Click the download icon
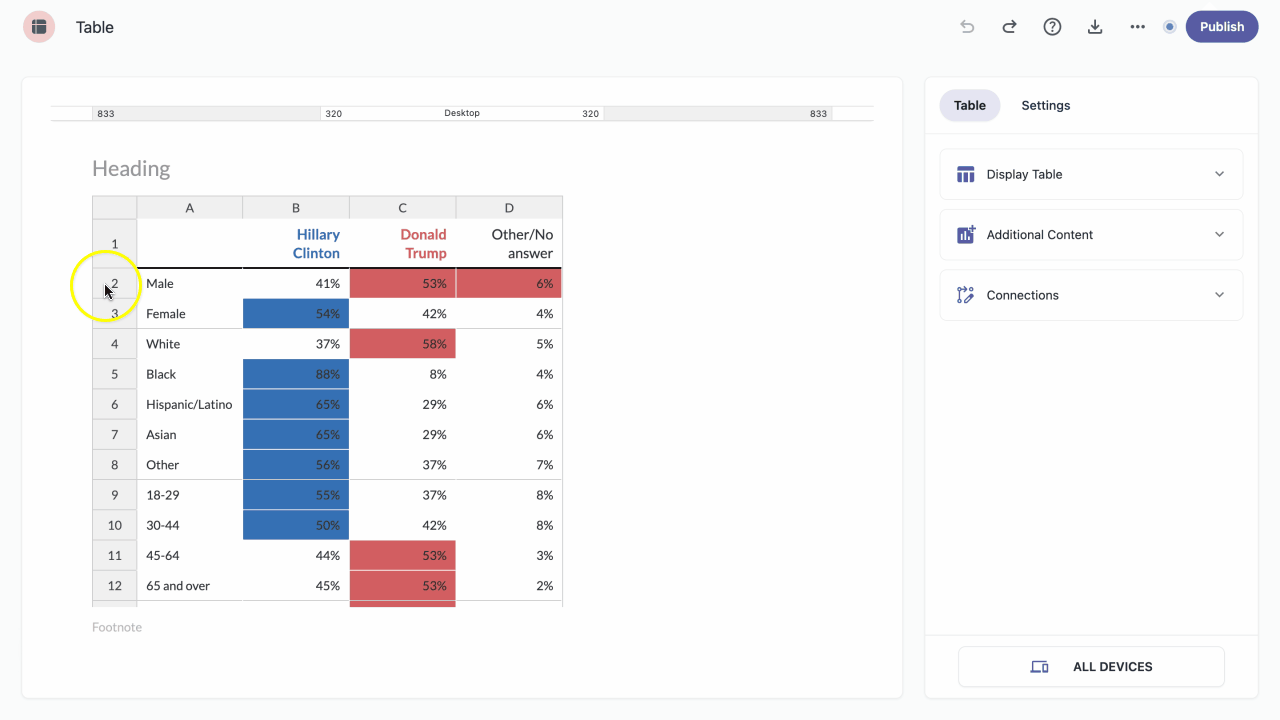This screenshot has height=720, width=1280. (x=1095, y=27)
